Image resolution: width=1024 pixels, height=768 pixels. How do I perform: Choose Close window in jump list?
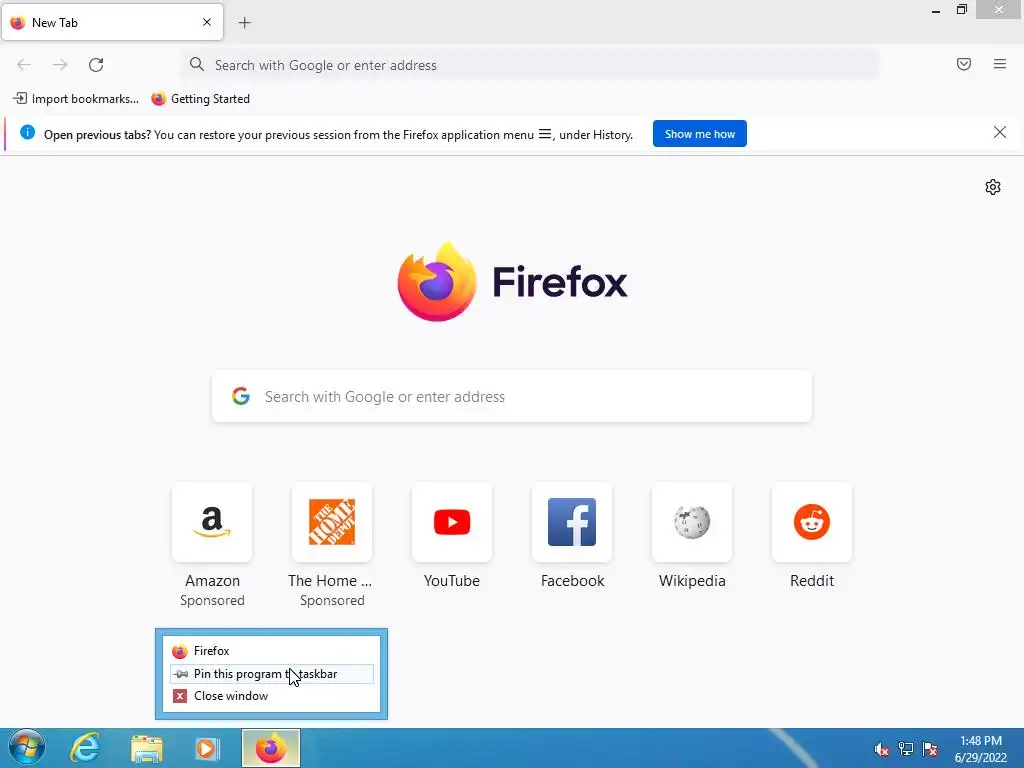271,696
